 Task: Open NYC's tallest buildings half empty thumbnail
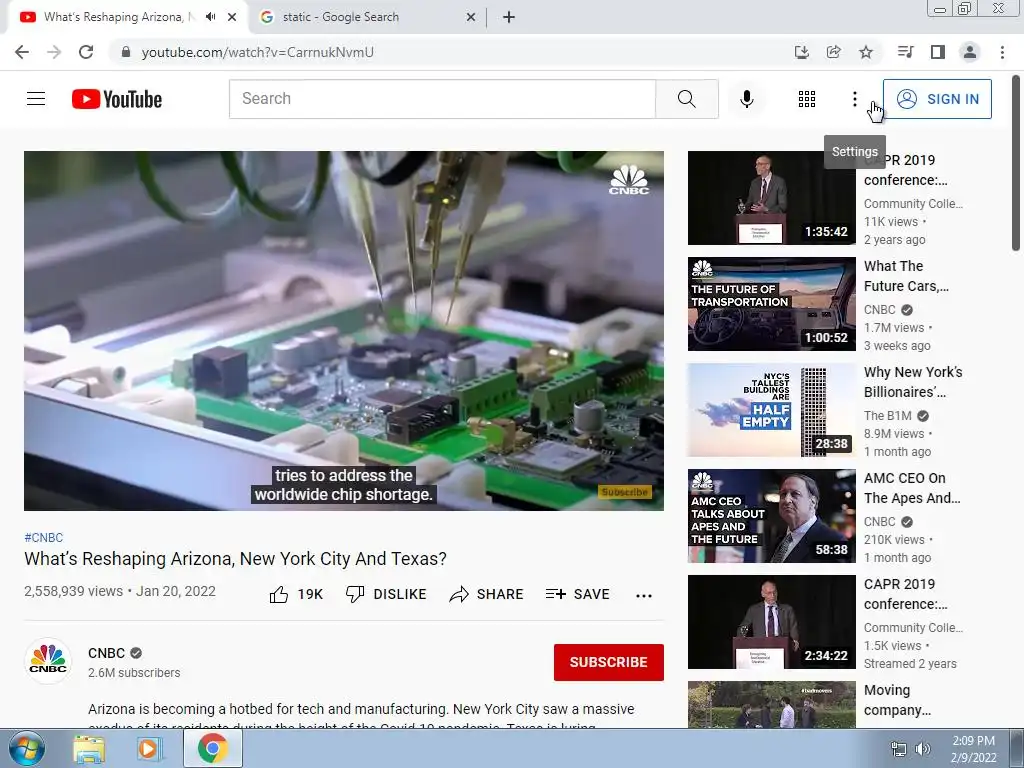(771, 409)
